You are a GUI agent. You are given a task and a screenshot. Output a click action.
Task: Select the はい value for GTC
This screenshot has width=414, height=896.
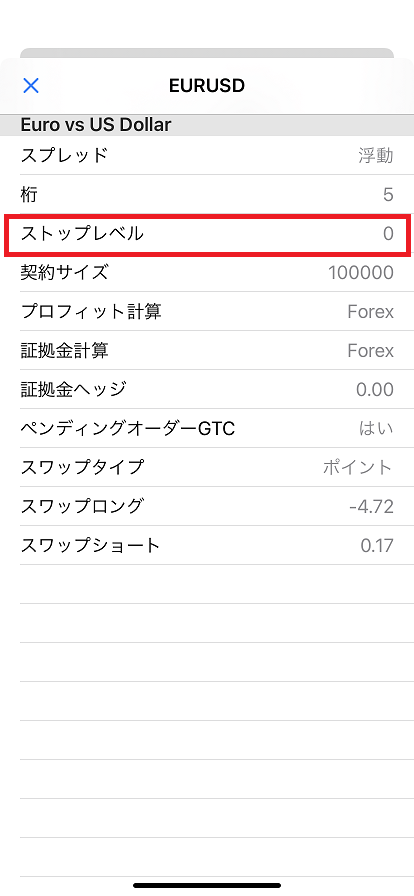click(376, 429)
